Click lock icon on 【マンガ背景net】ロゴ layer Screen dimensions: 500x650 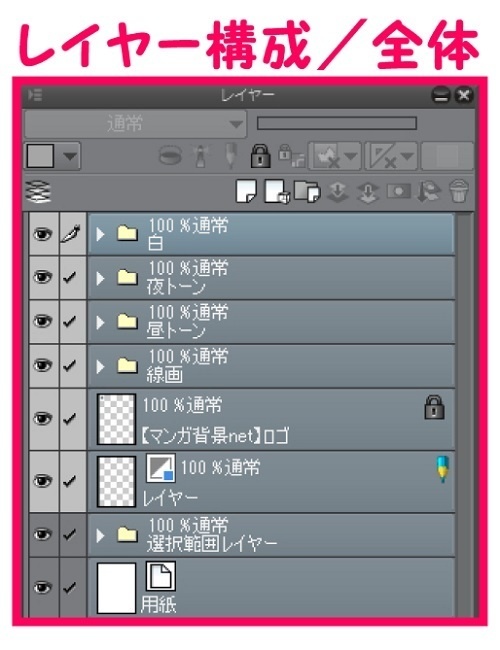tap(434, 407)
